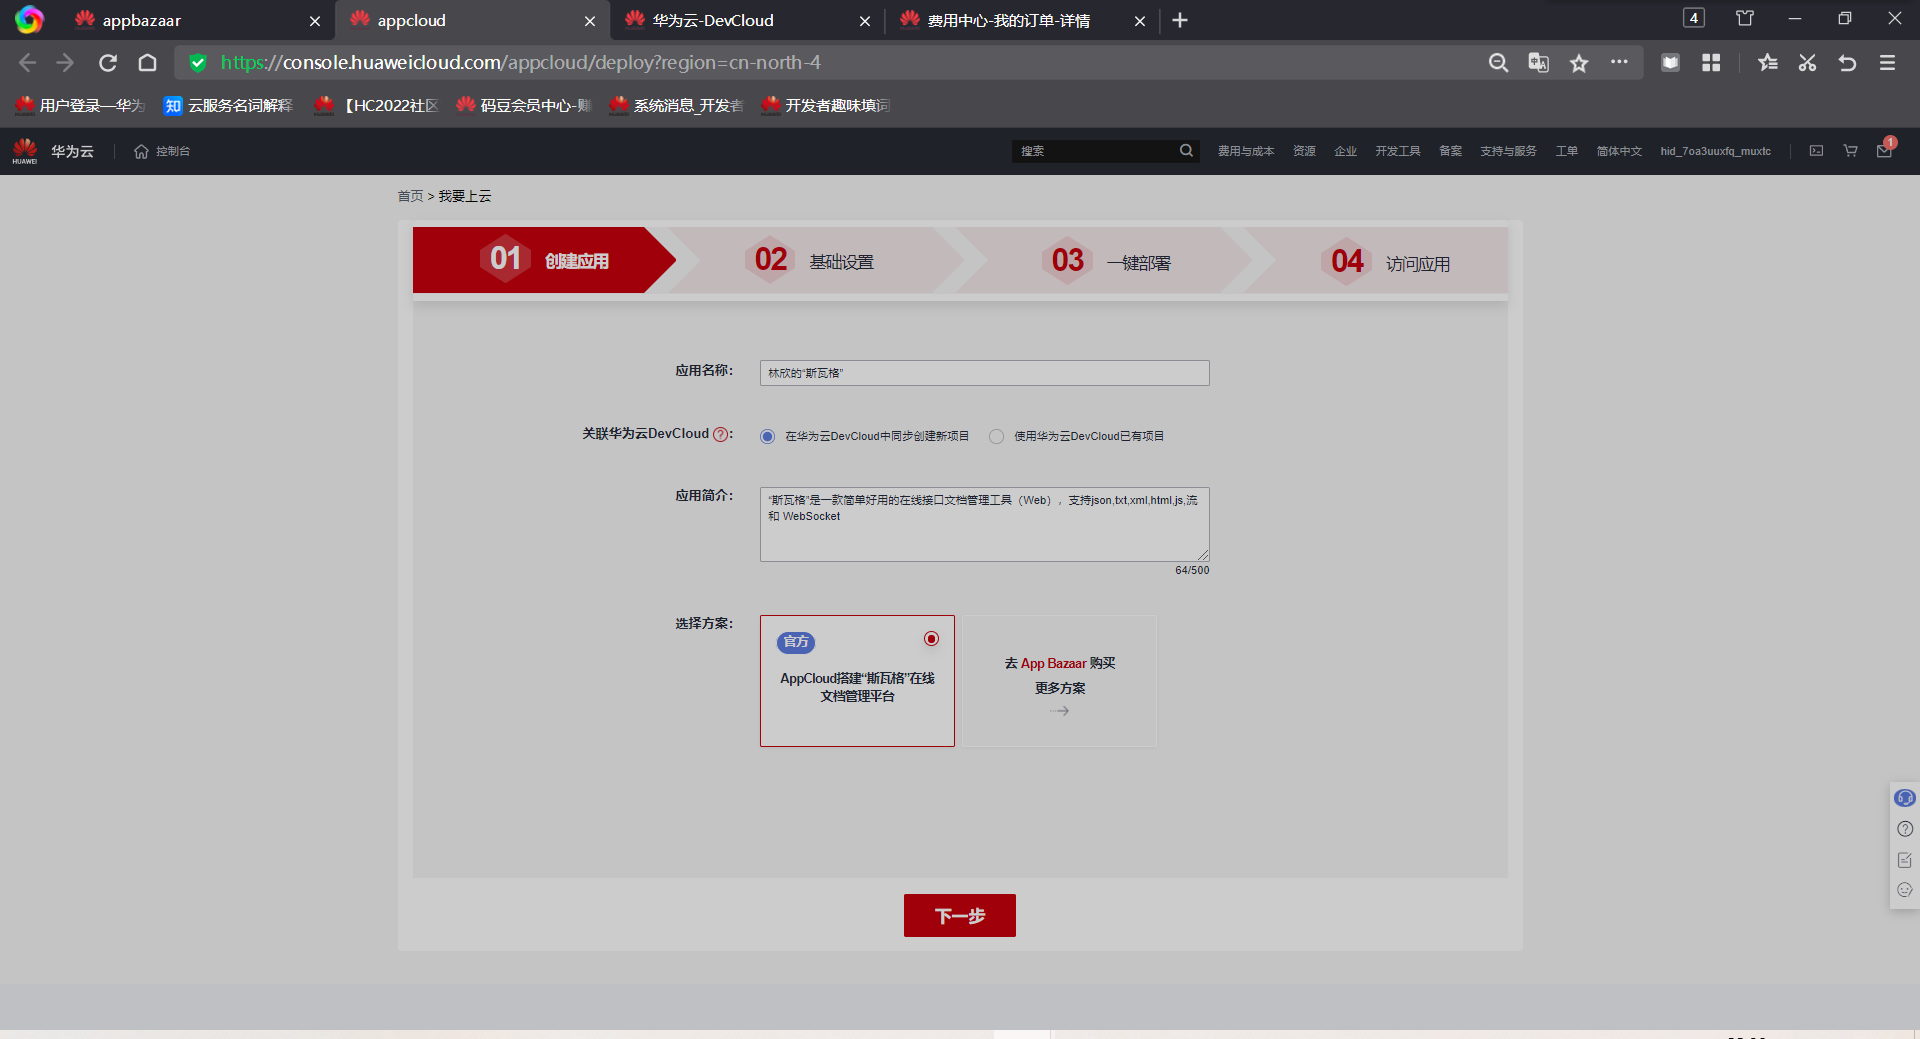This screenshot has height=1039, width=1920.
Task: Open the CloudShell terminal icon
Action: pyautogui.click(x=1816, y=151)
